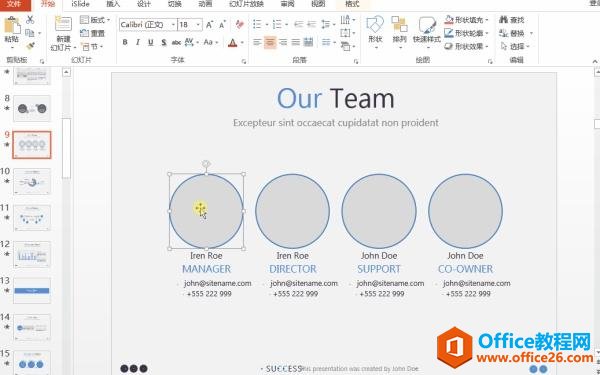Toggle align text right
The image size is (600, 375).
point(283,42)
